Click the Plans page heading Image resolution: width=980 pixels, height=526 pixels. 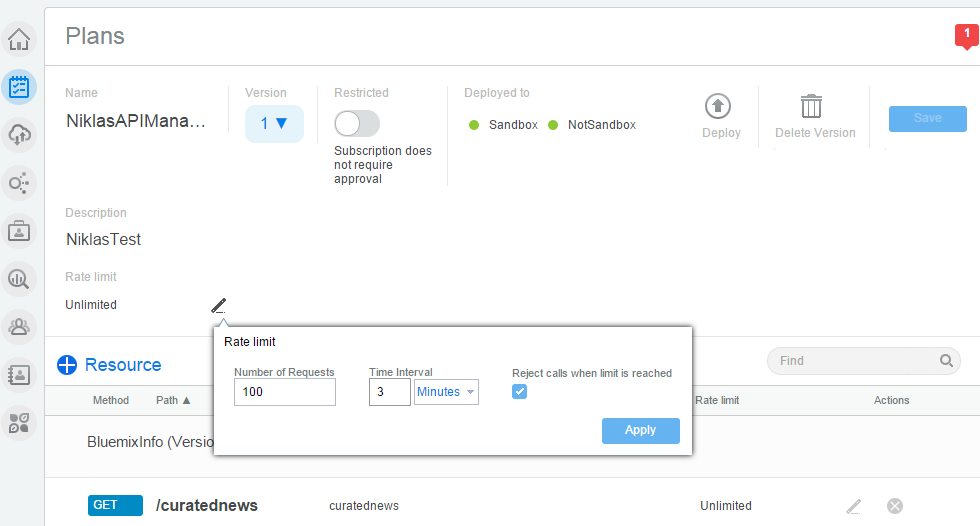(95, 36)
